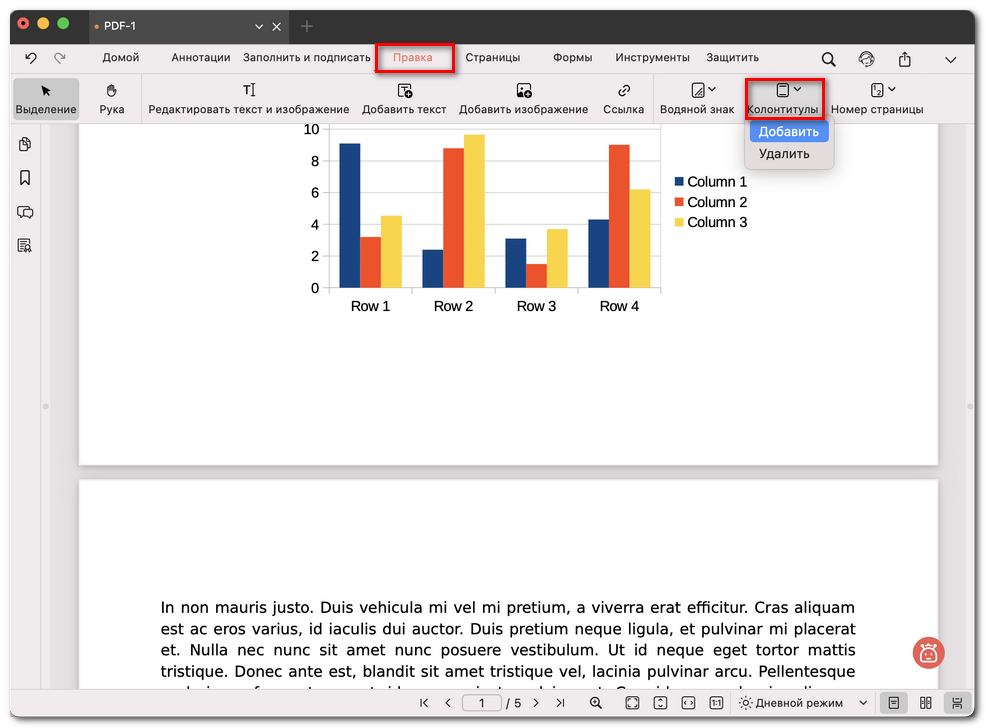This screenshot has height=728, width=986.
Task: Switch to the Страницы tab
Action: tap(492, 58)
